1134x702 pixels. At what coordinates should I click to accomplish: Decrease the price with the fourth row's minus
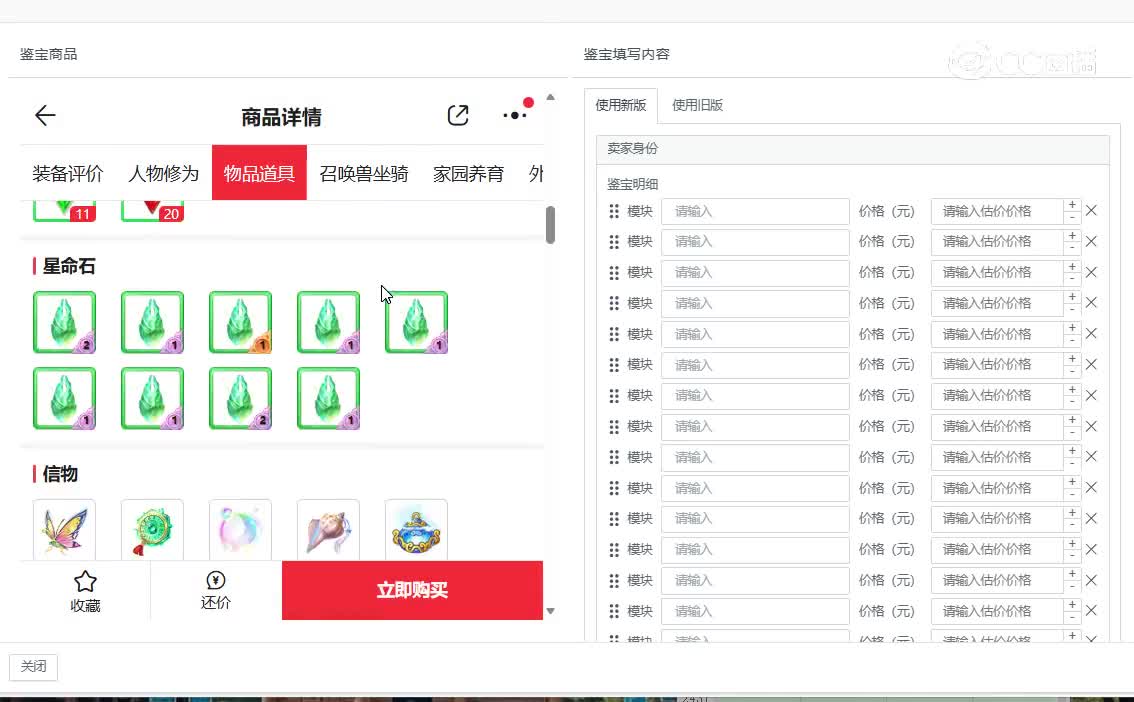coord(1073,309)
